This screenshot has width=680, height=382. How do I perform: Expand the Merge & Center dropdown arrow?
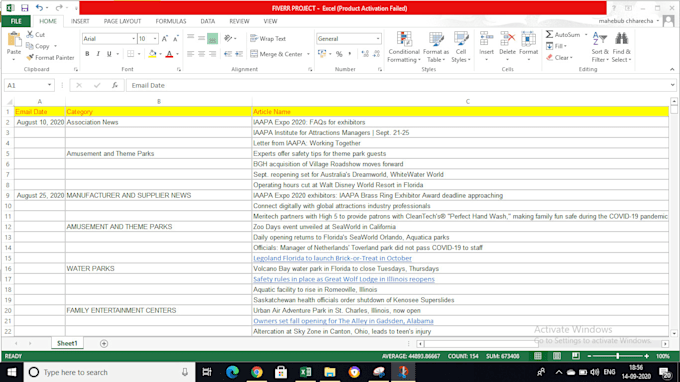[x=308, y=54]
